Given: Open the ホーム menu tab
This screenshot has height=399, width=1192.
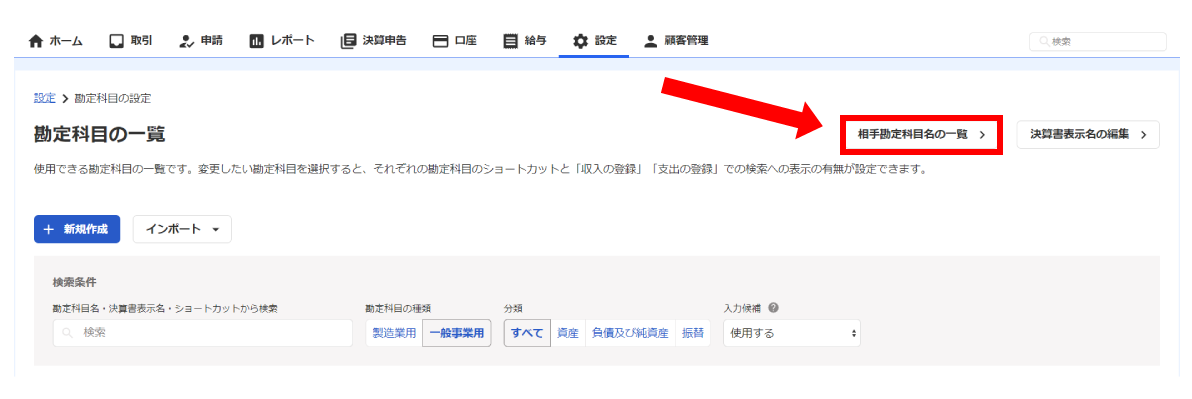Looking at the screenshot, I should [55, 41].
